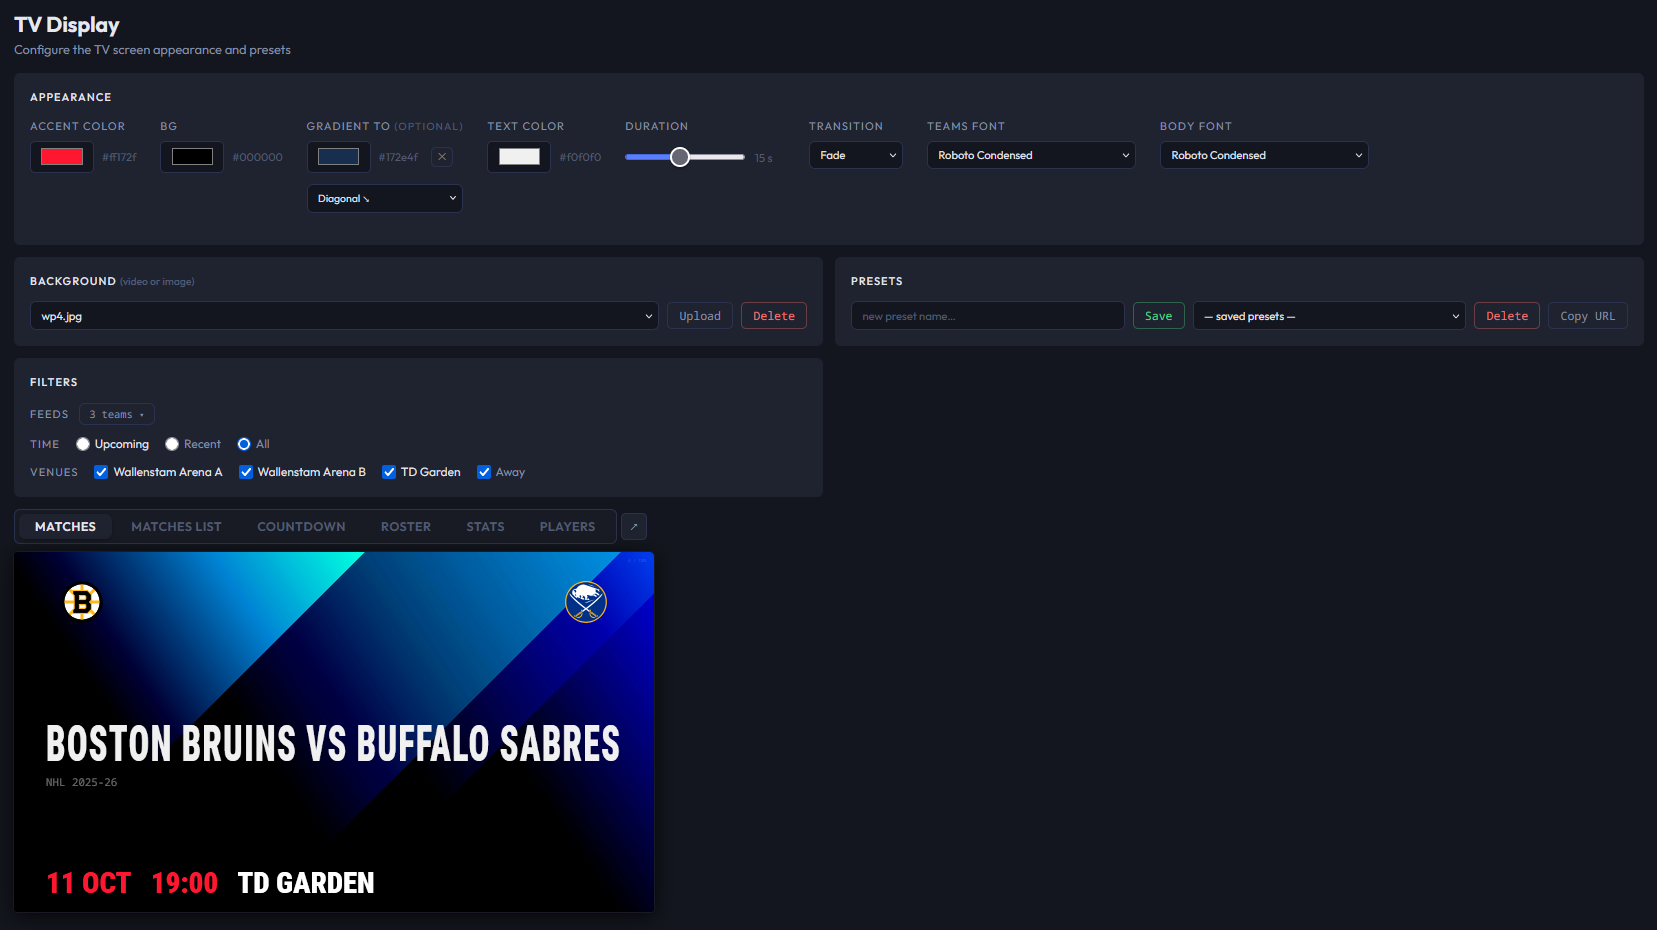
Task: Click the Duration slider handle
Action: (x=680, y=157)
